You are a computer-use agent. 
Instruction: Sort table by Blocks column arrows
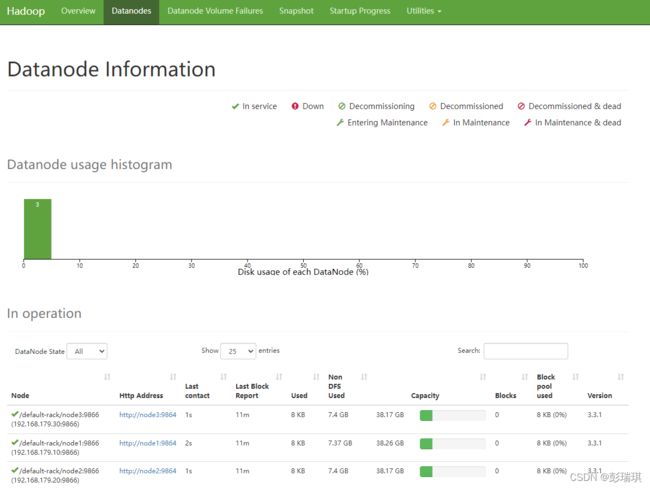[x=525, y=377]
